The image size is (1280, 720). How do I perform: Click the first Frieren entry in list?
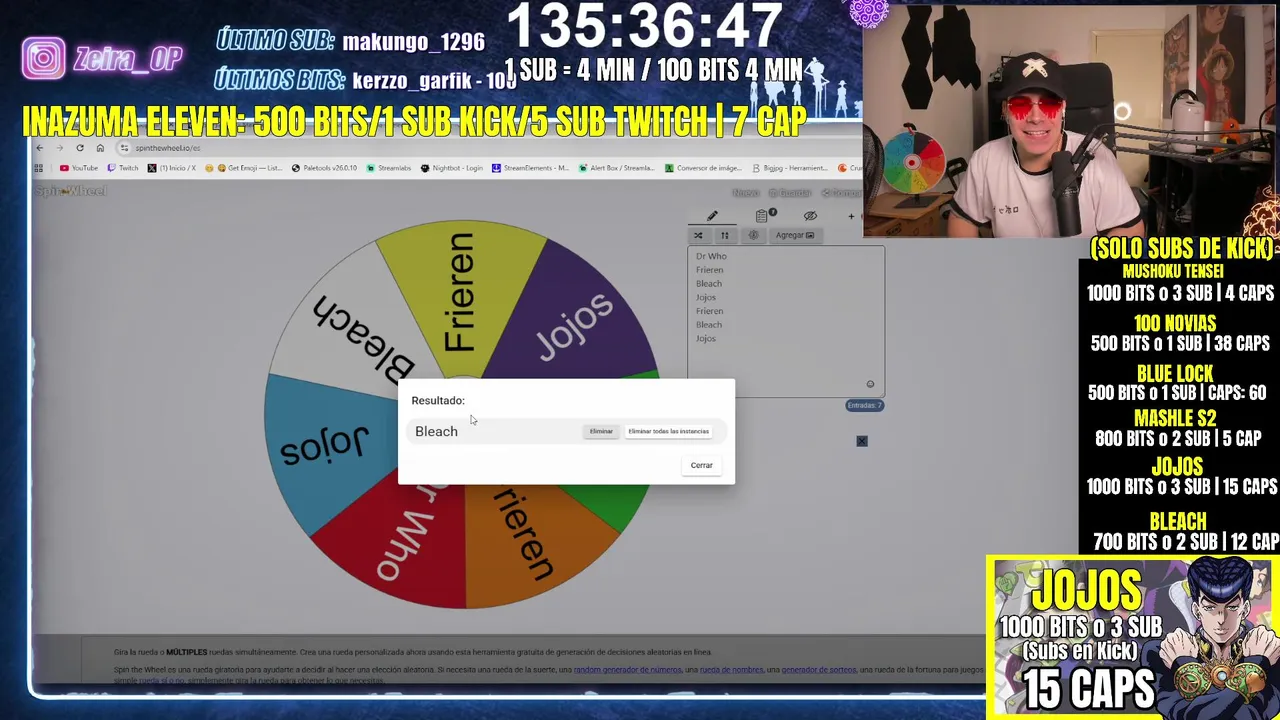709,270
